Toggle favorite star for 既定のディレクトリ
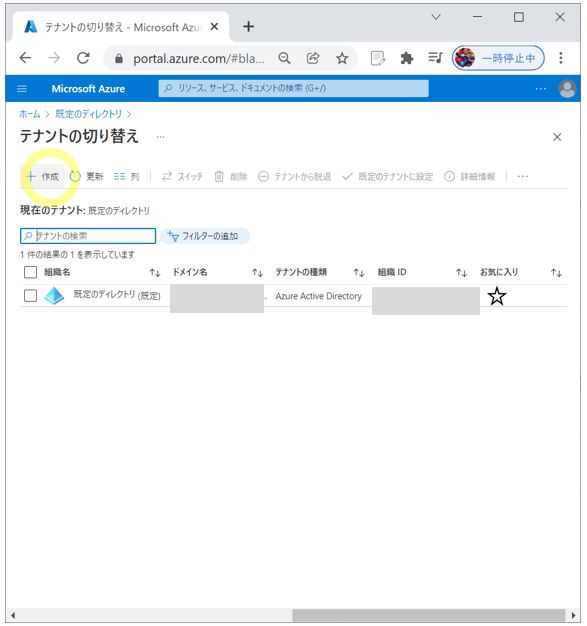 [x=497, y=296]
